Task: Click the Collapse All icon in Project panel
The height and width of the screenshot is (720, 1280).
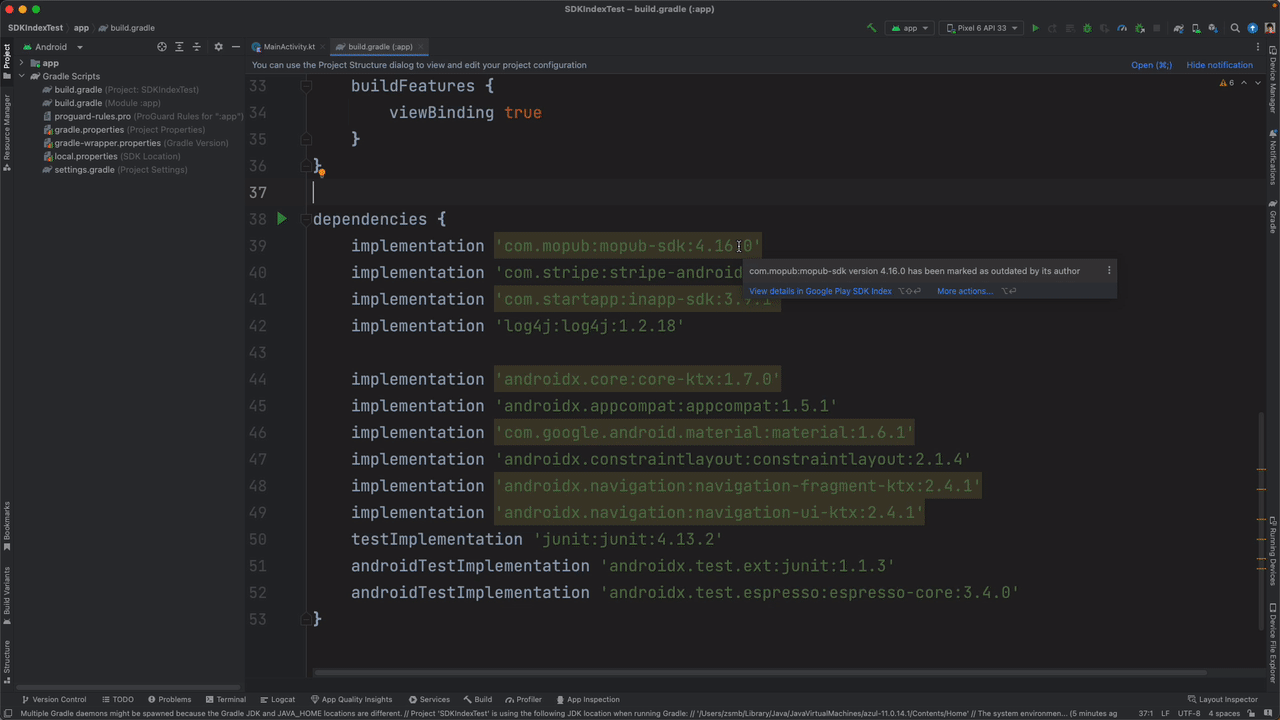Action: pos(196,47)
